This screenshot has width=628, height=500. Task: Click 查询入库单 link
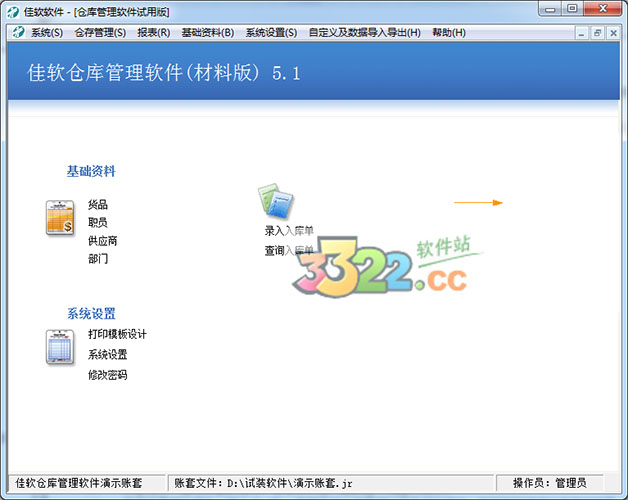289,251
